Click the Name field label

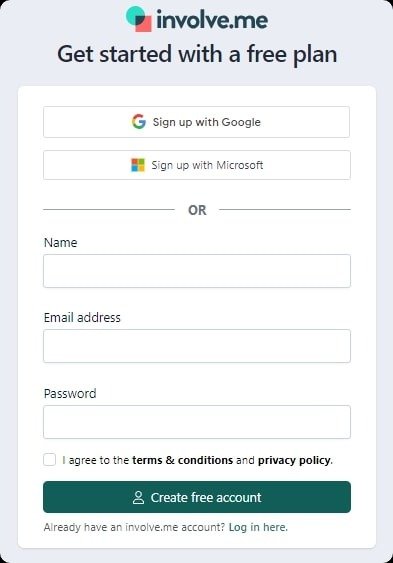coord(60,242)
